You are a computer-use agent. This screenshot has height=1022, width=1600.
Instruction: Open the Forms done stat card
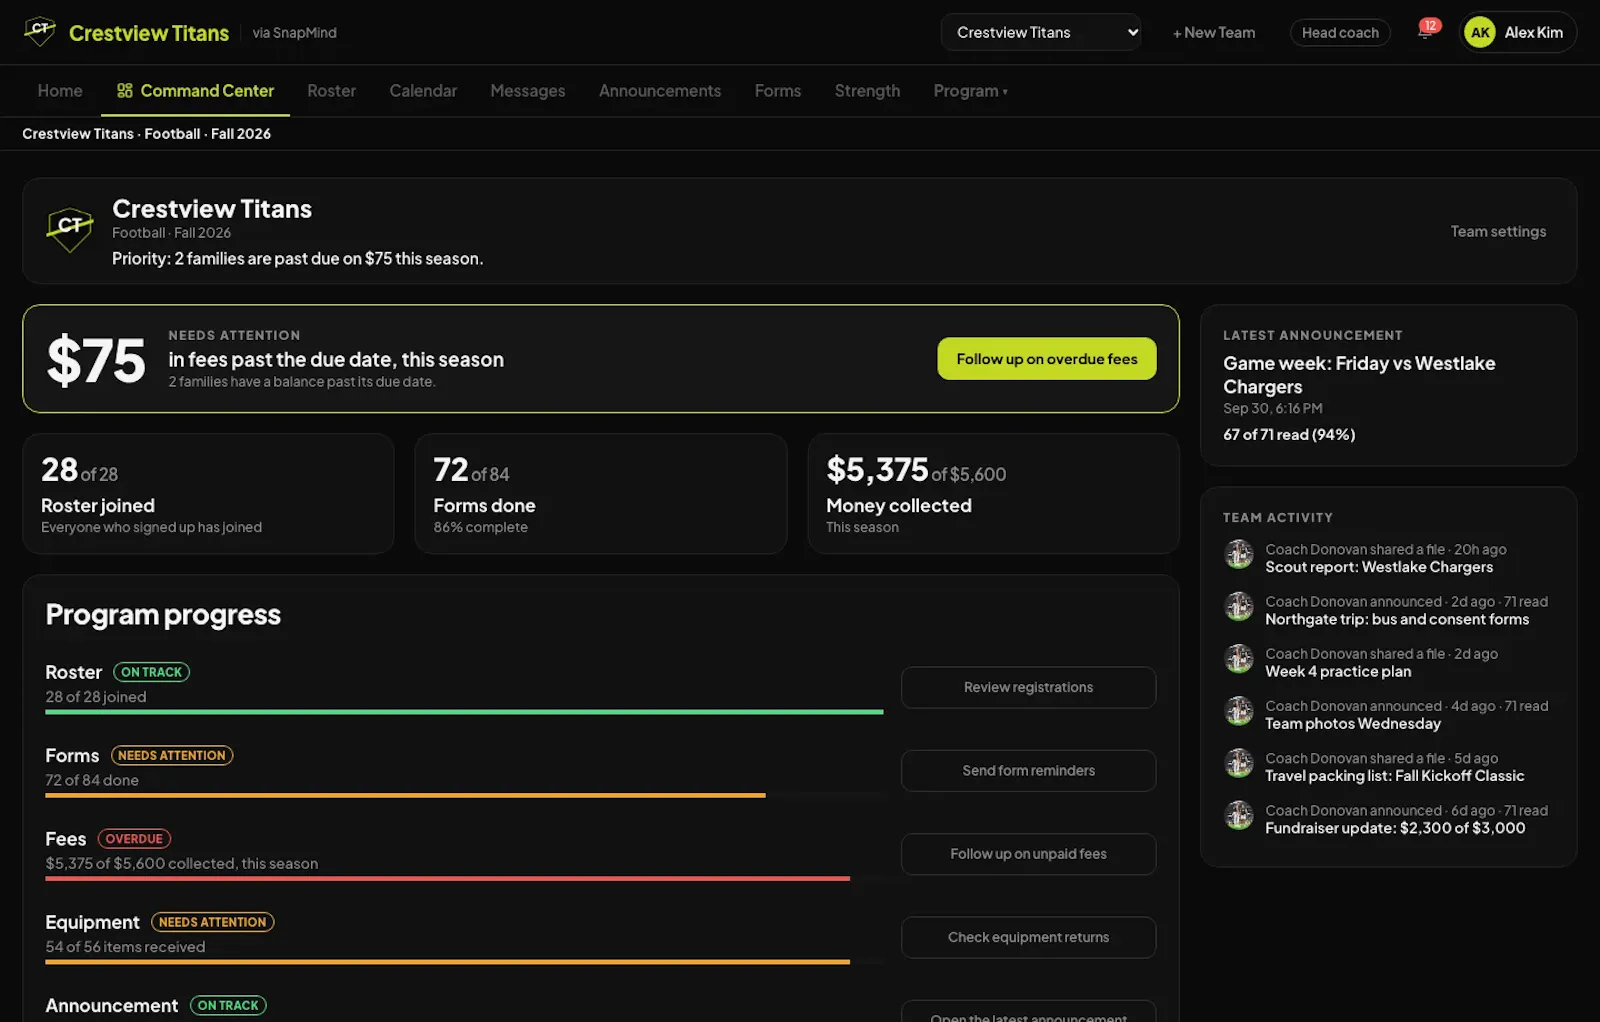point(601,494)
